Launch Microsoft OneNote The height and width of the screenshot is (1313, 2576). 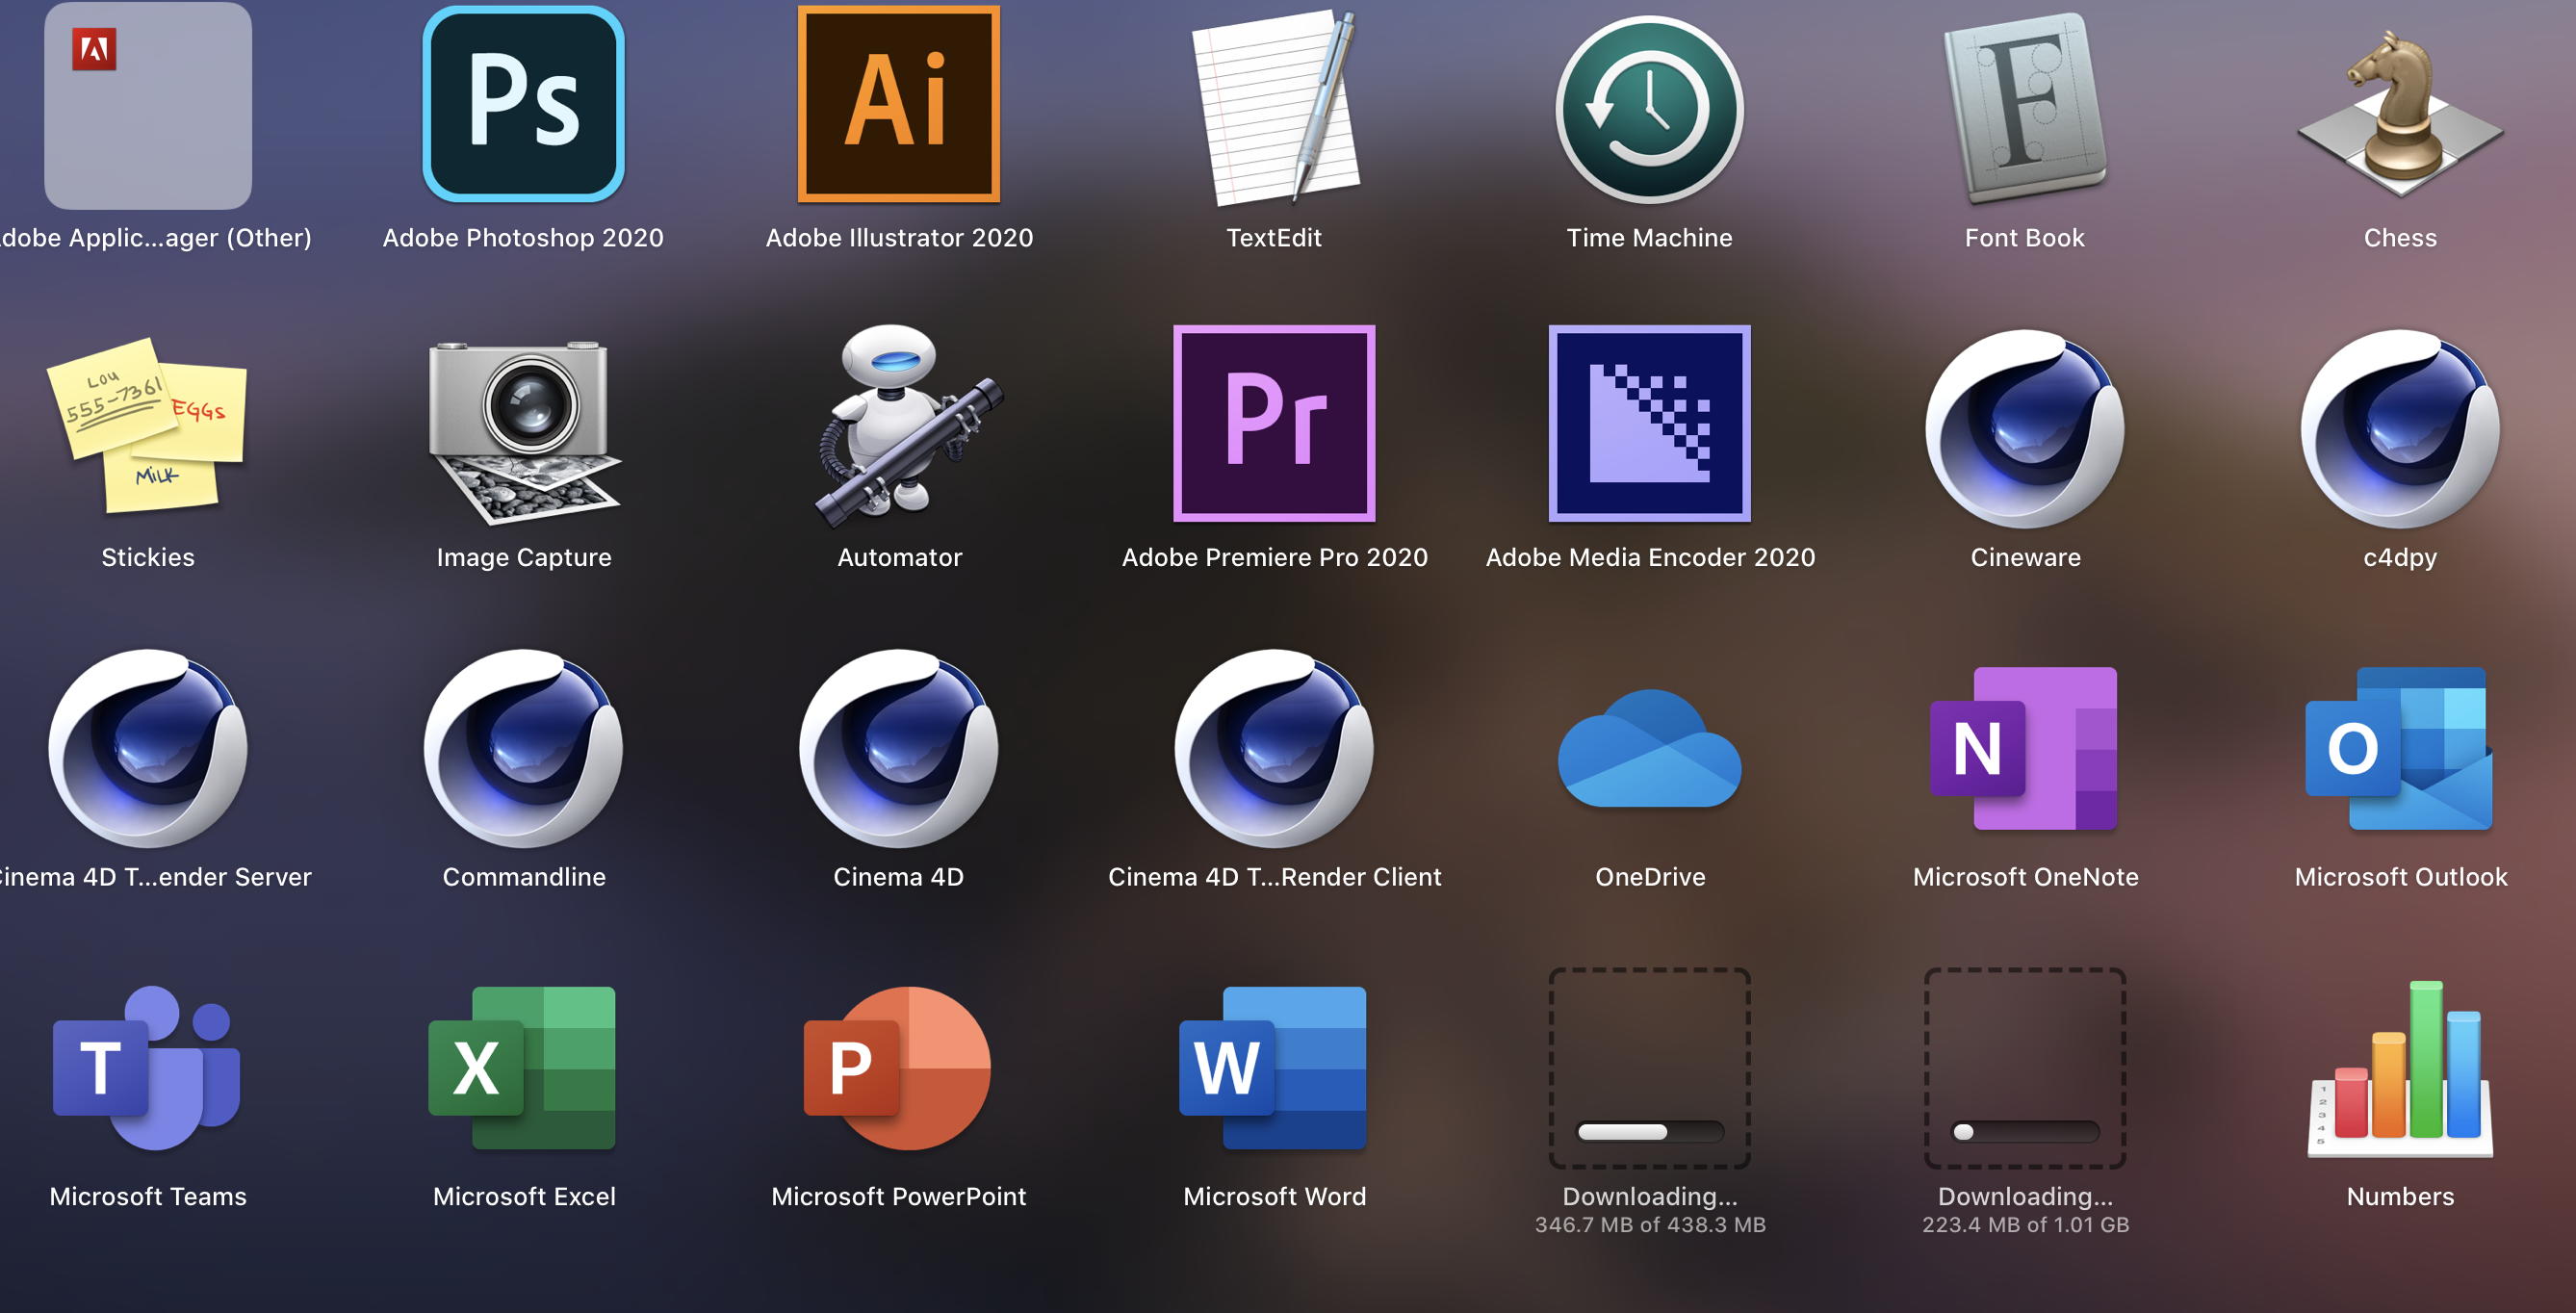click(2024, 748)
